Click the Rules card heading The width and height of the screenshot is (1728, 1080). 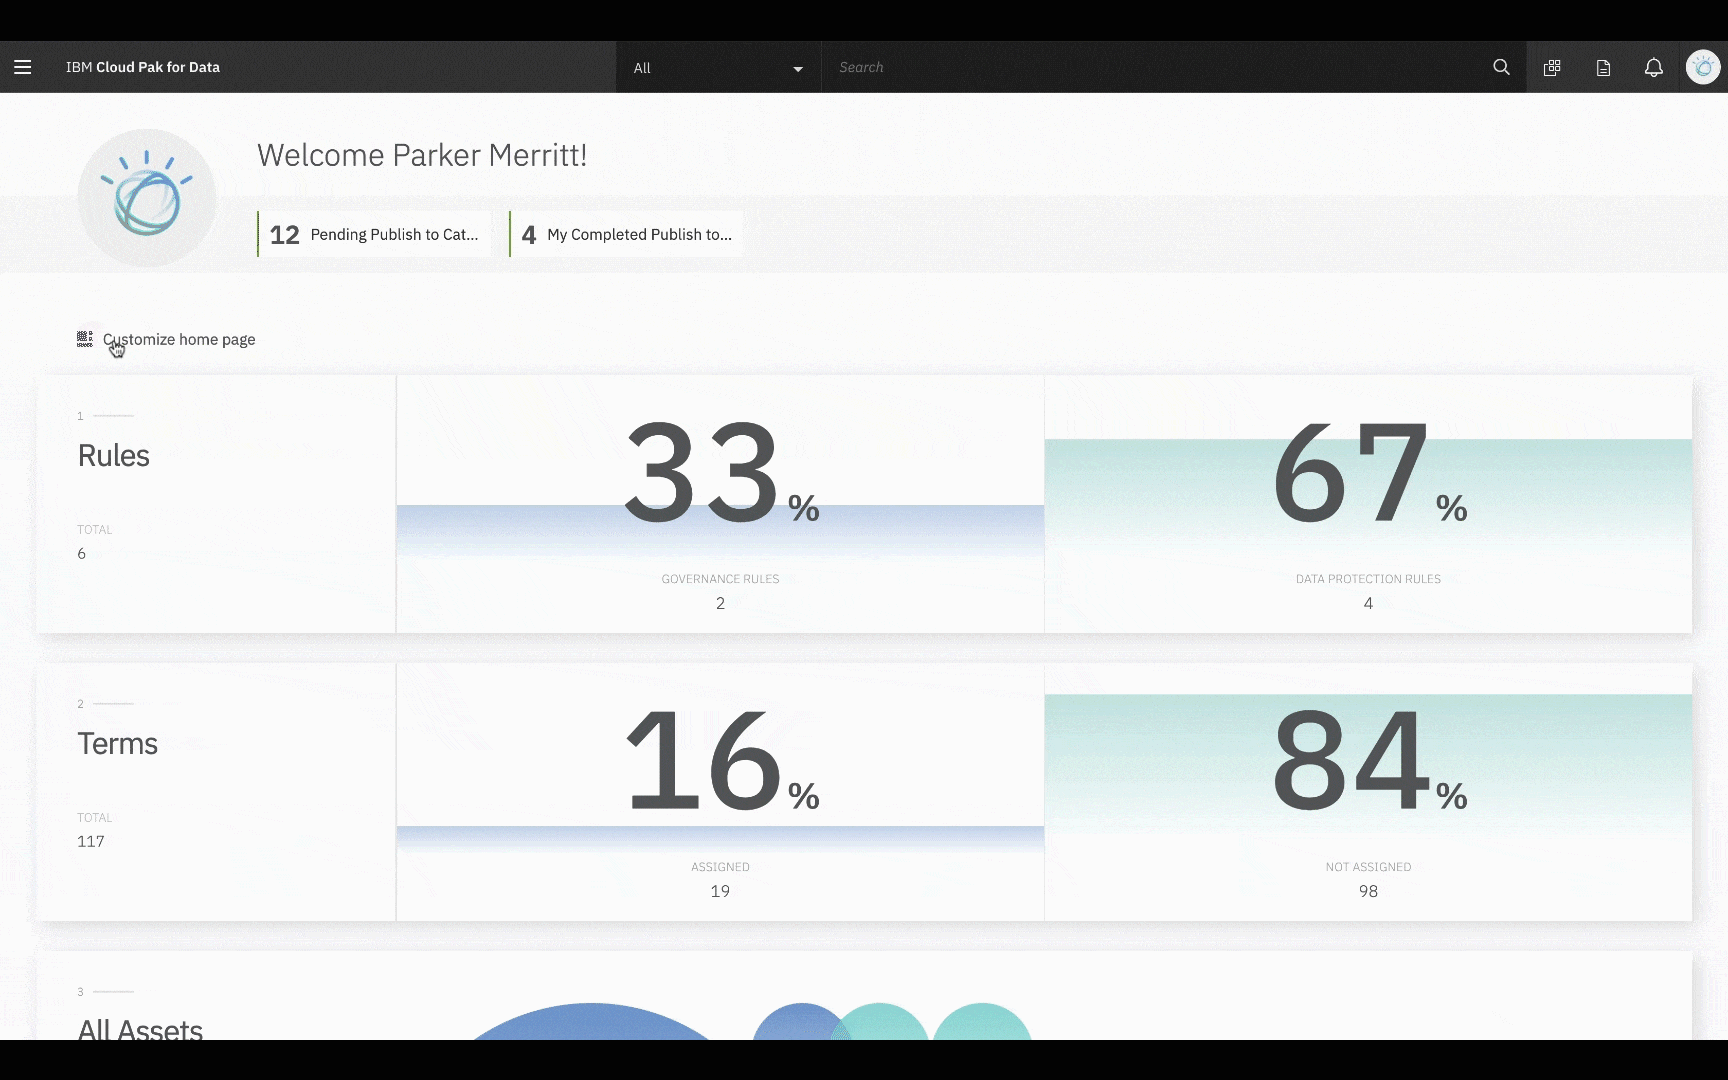(113, 455)
